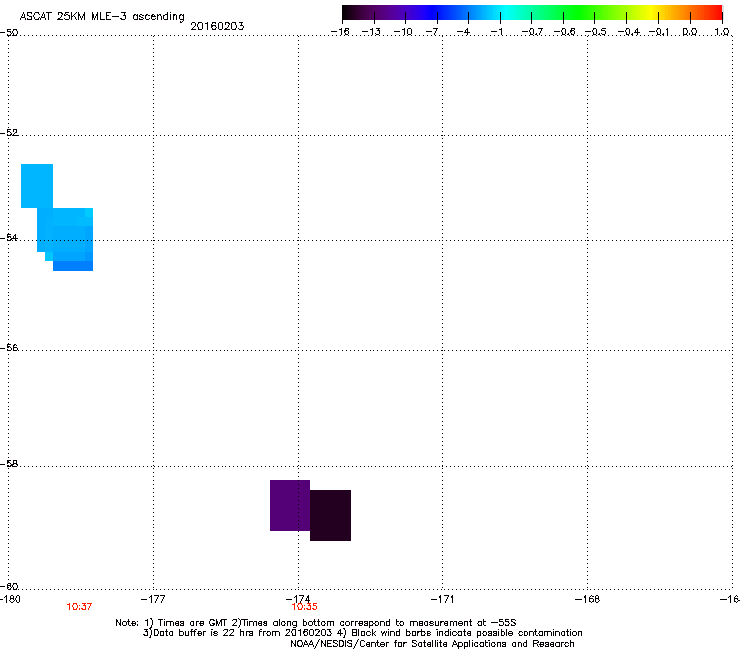
Task: Click the -180 longitude axis label
Action: click(10, 599)
